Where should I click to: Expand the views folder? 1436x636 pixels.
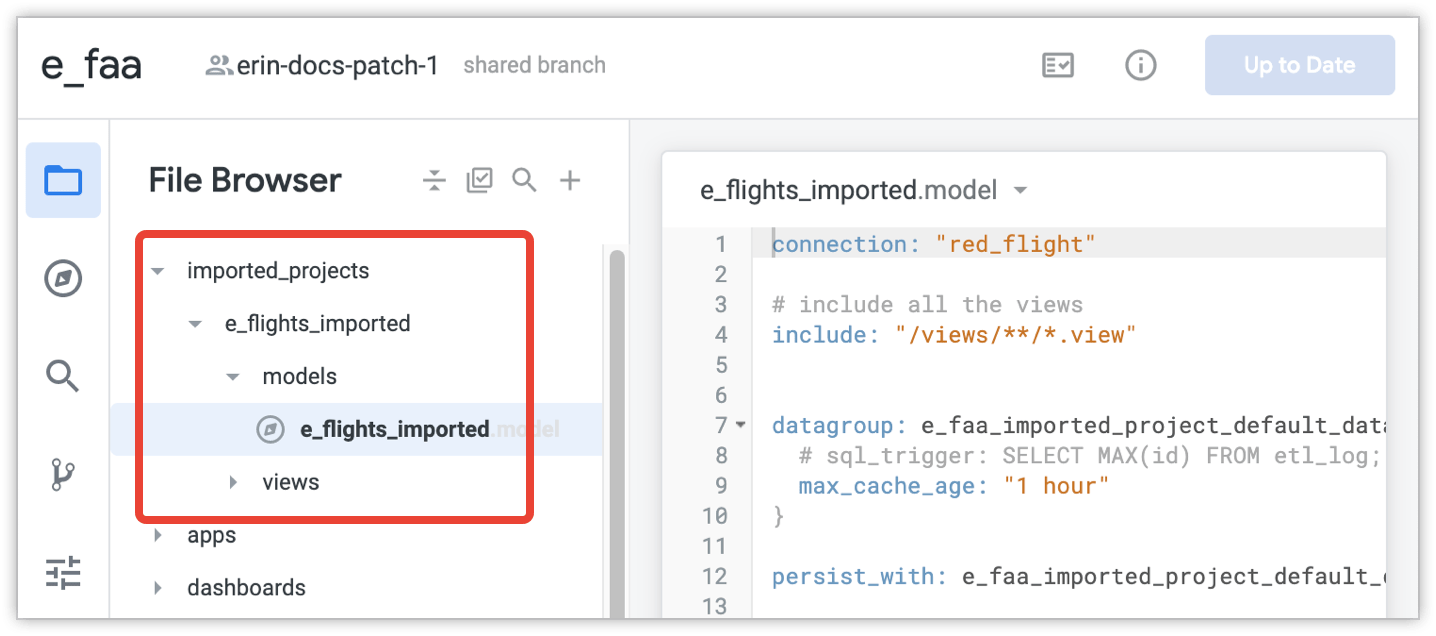(x=233, y=481)
